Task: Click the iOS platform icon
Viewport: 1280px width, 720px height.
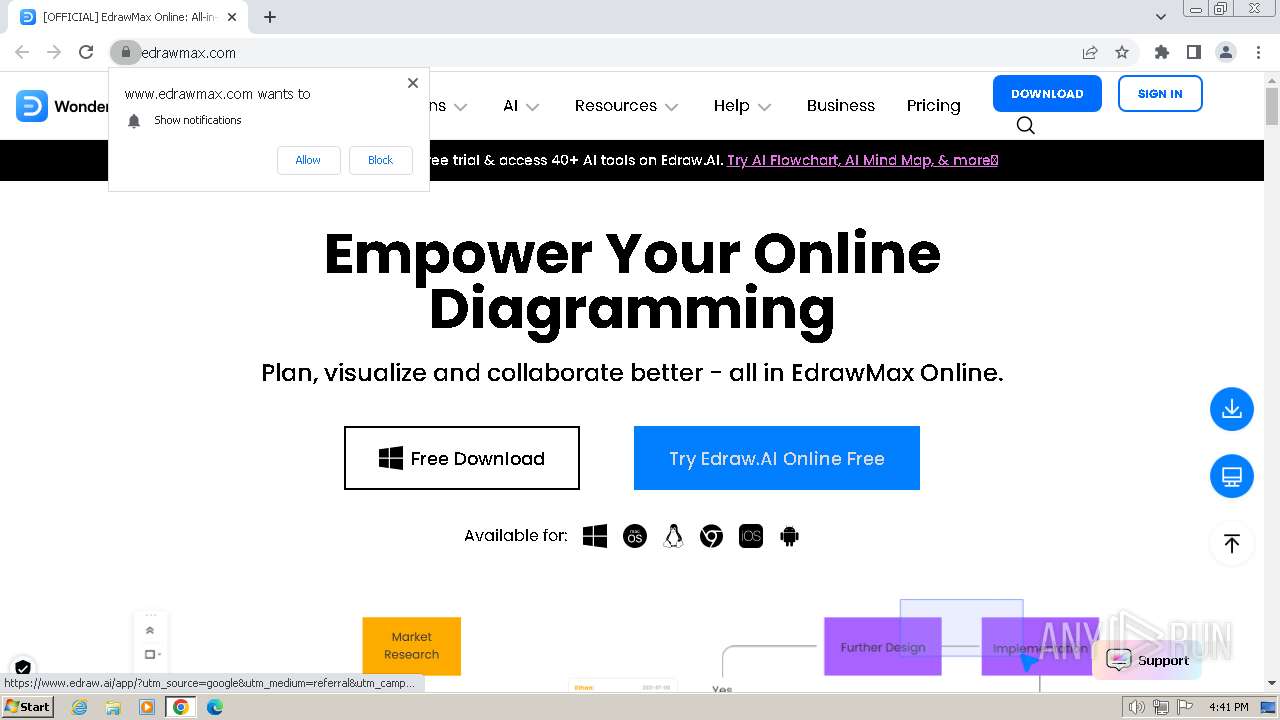Action: [751, 536]
